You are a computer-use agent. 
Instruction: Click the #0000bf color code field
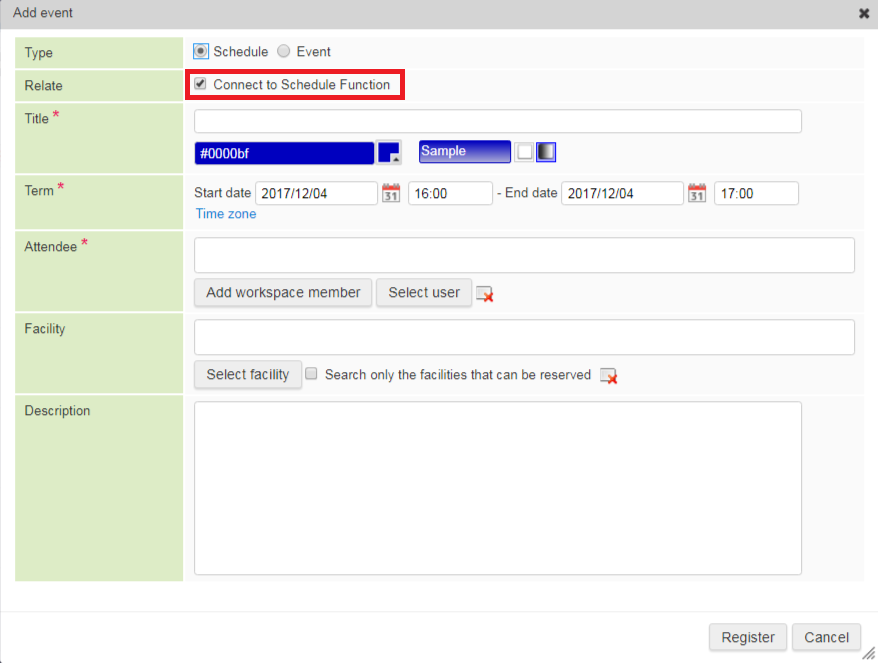284,152
